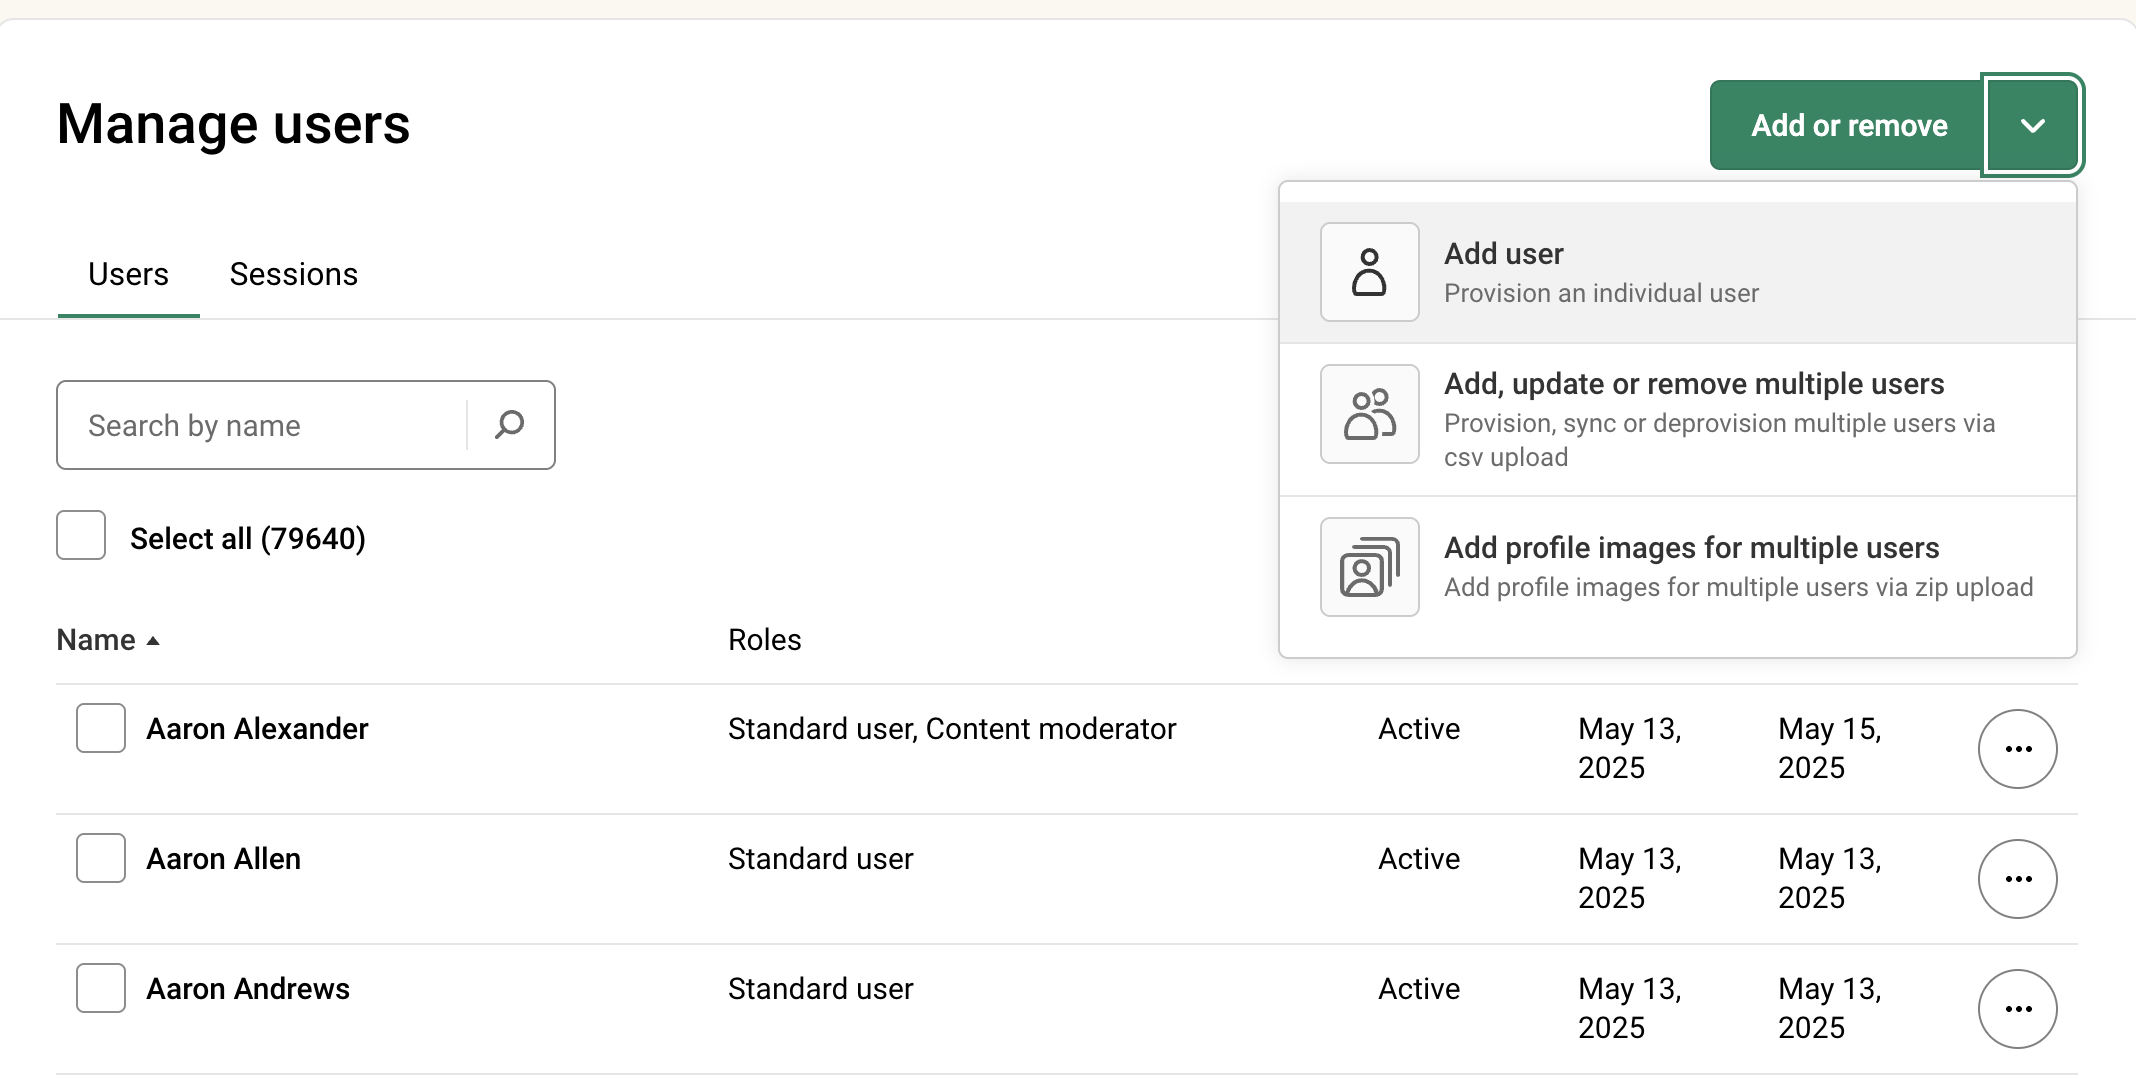Screen dimensions: 2136x1076
Task: Switch to the Users tab
Action: tap(128, 273)
